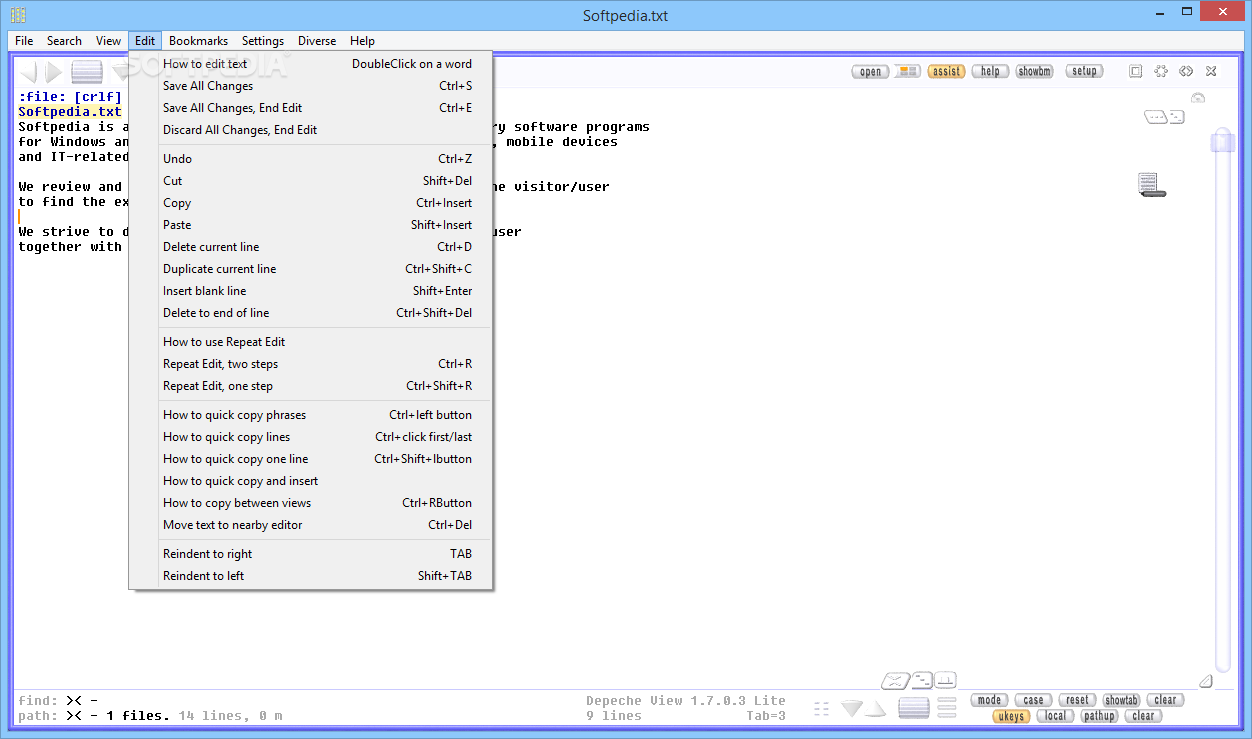The height and width of the screenshot is (739, 1252).
Task: Toggle the showtab button
Action: coord(1121,700)
